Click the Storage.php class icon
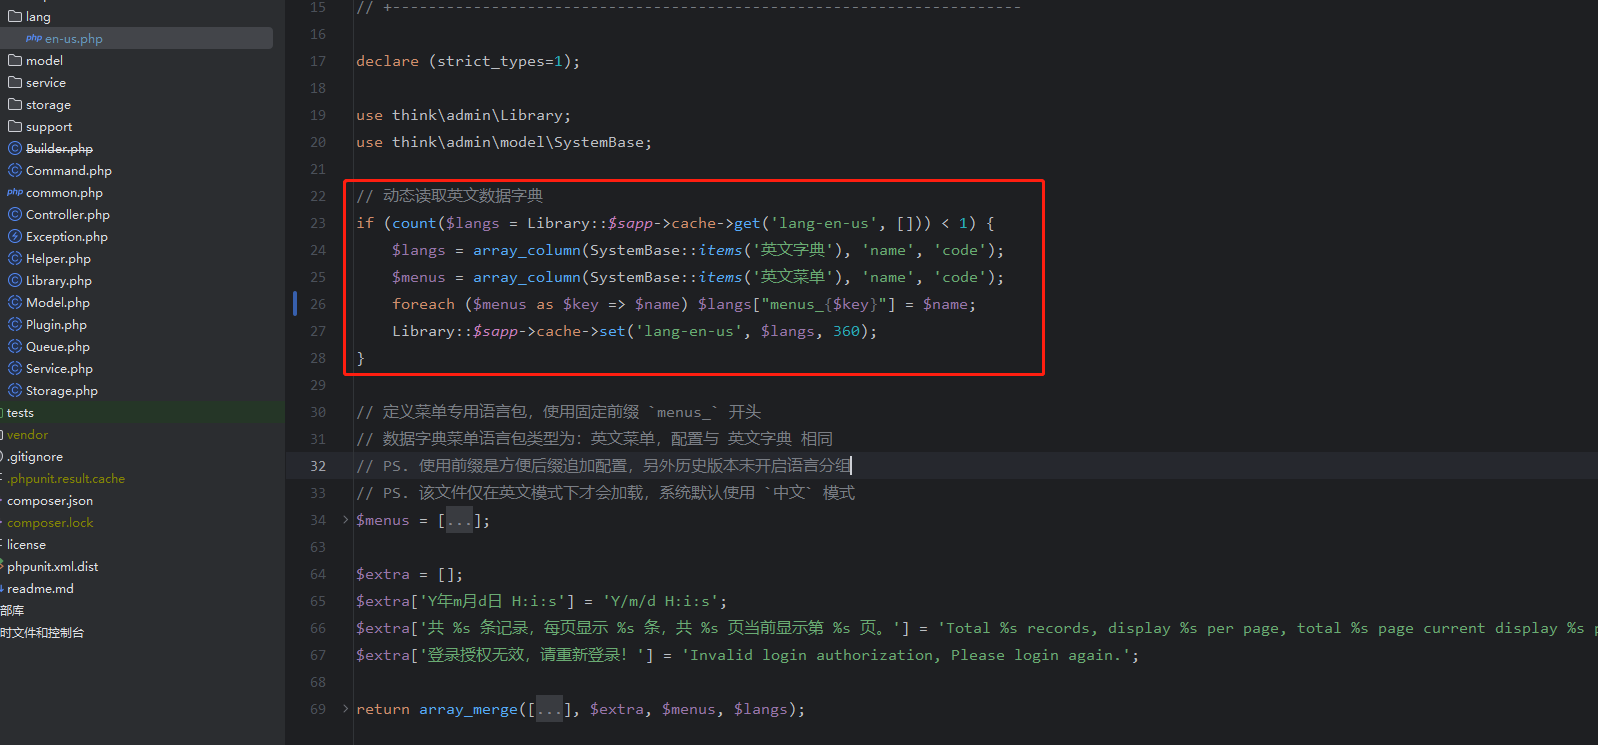Image resolution: width=1598 pixels, height=745 pixels. [15, 390]
